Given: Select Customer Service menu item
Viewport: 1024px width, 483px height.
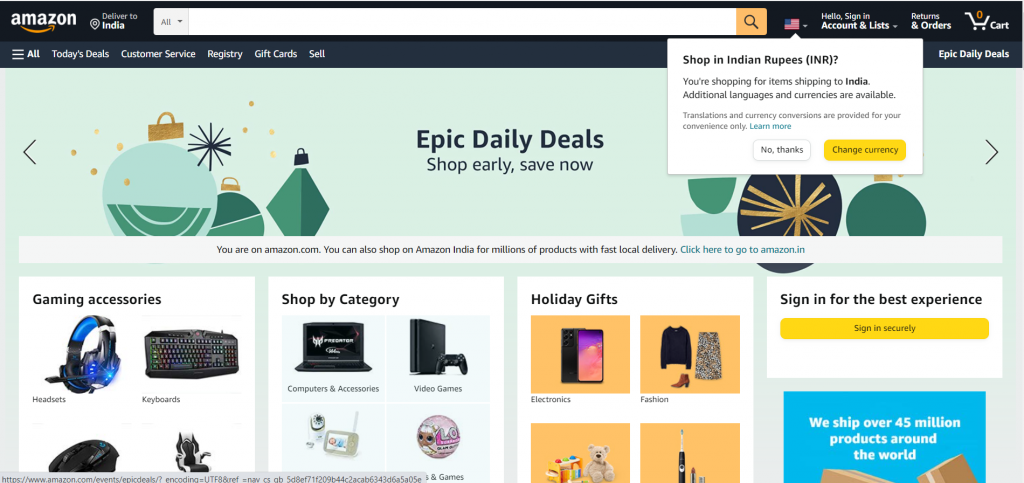Looking at the screenshot, I should pos(158,54).
